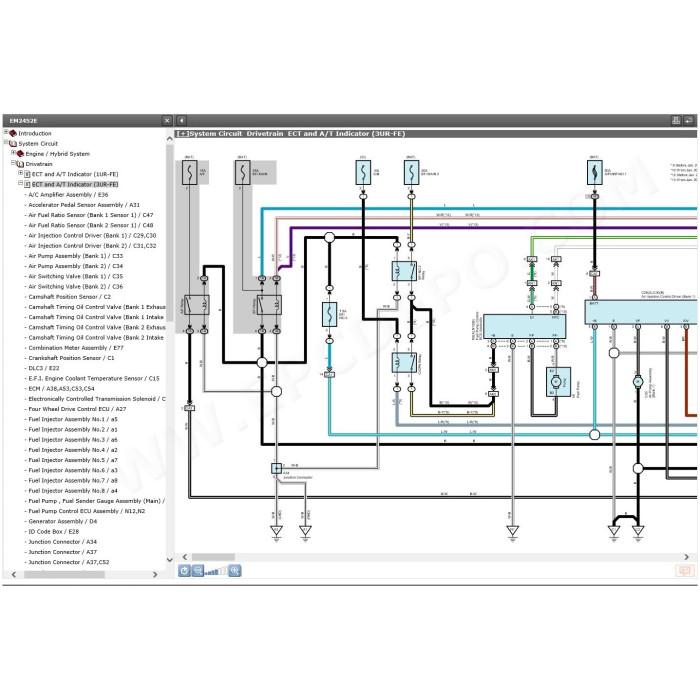The image size is (700, 700).
Task: Open Camshaft Position Sensor / C2
Action: coord(70,297)
